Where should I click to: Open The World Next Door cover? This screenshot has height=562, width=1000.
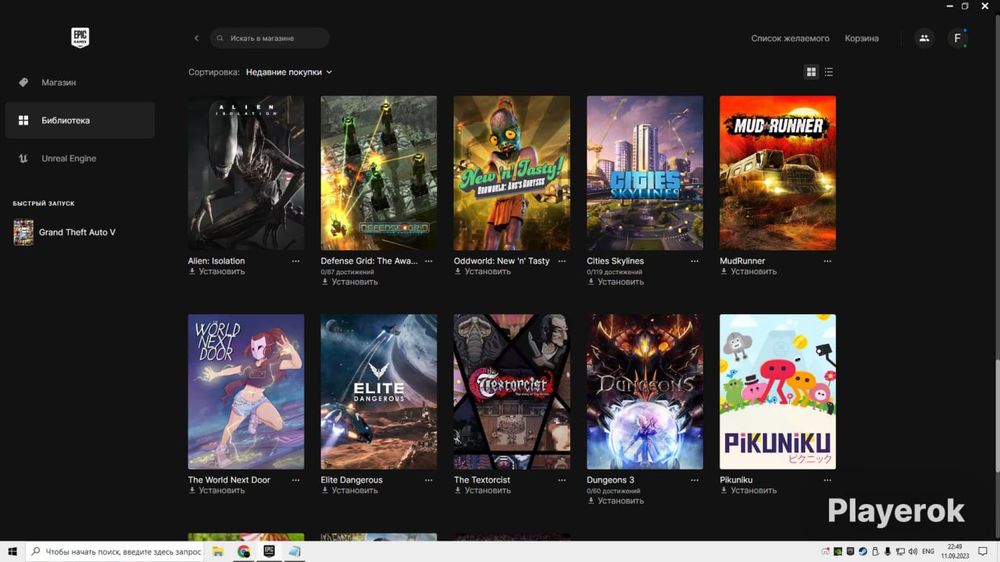pyautogui.click(x=246, y=392)
